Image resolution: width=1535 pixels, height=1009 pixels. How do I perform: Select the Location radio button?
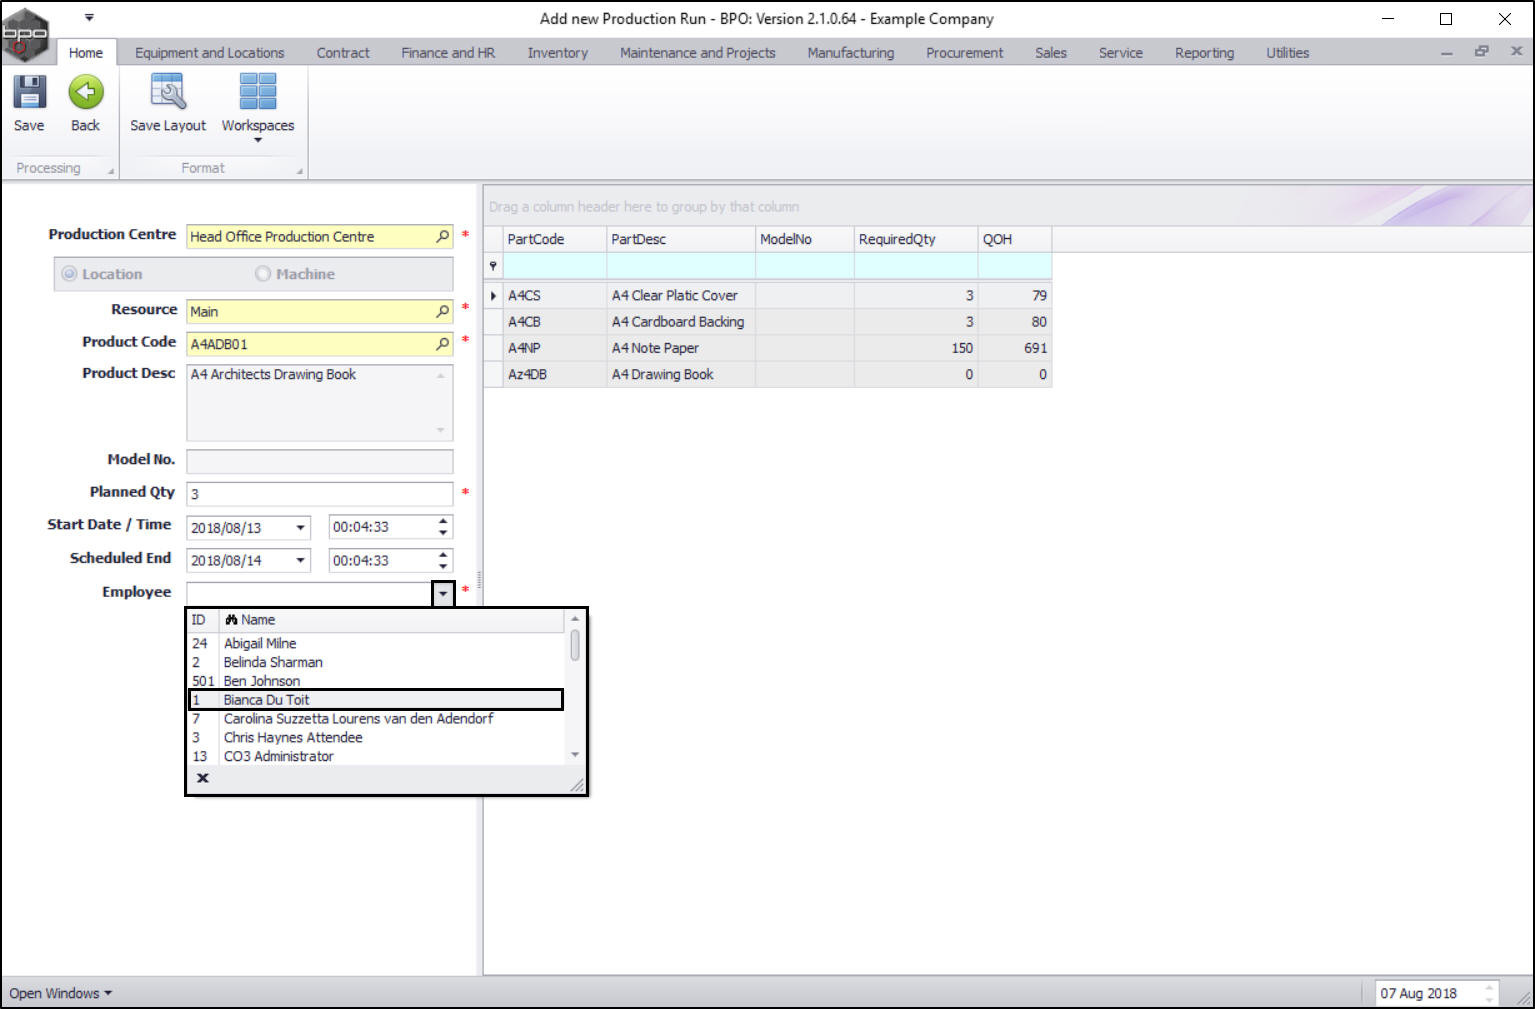(69, 274)
